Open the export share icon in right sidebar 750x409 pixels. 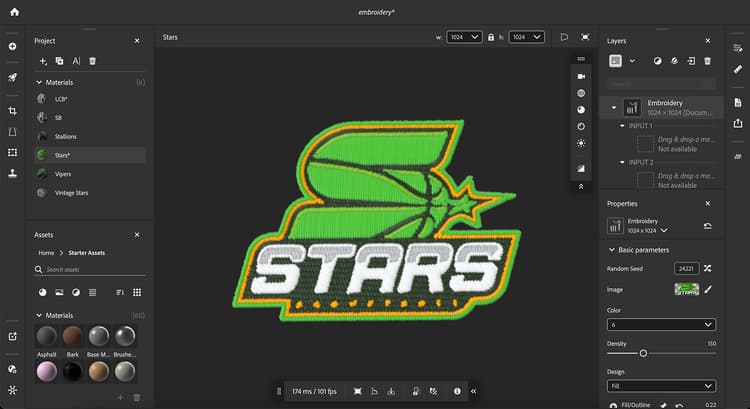[738, 123]
